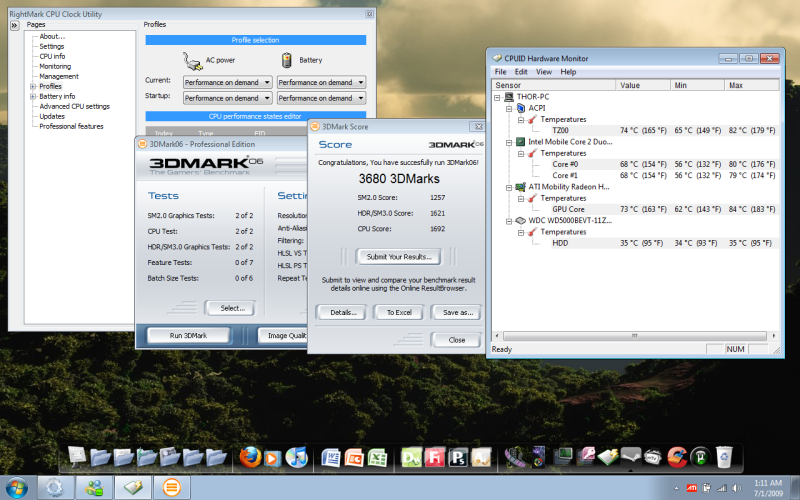Open the Edit menu in Hardware Monitor
The height and width of the screenshot is (500, 800).
[521, 72]
